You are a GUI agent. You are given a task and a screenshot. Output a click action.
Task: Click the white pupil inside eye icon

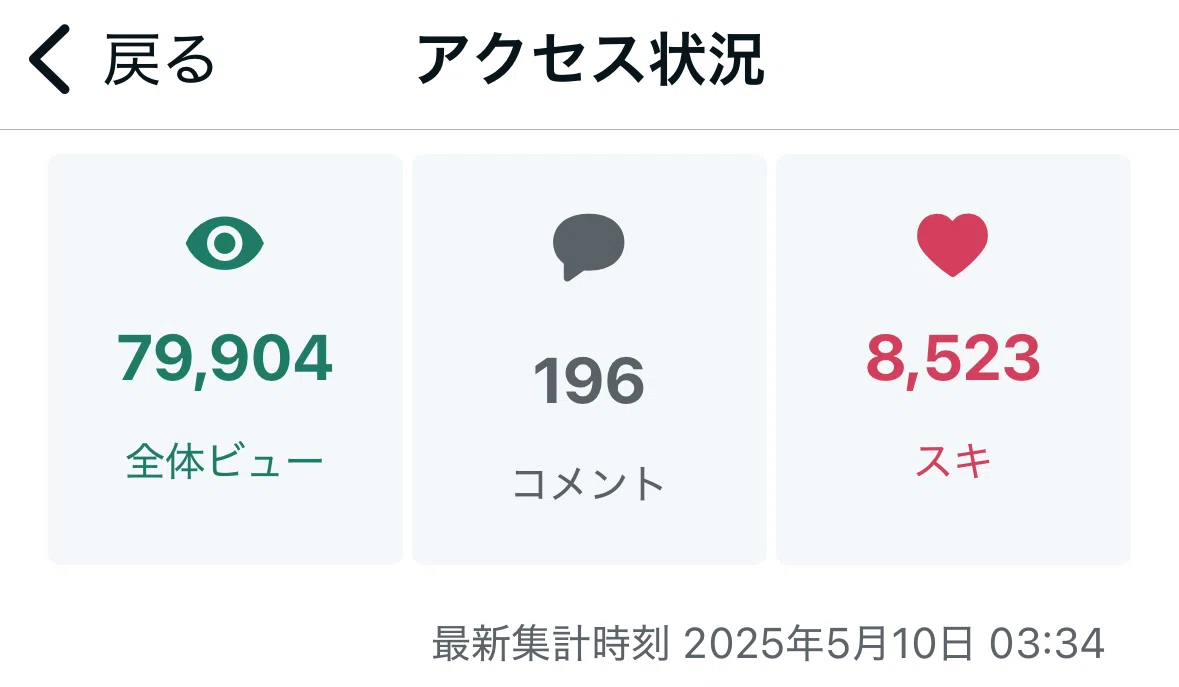coord(225,243)
